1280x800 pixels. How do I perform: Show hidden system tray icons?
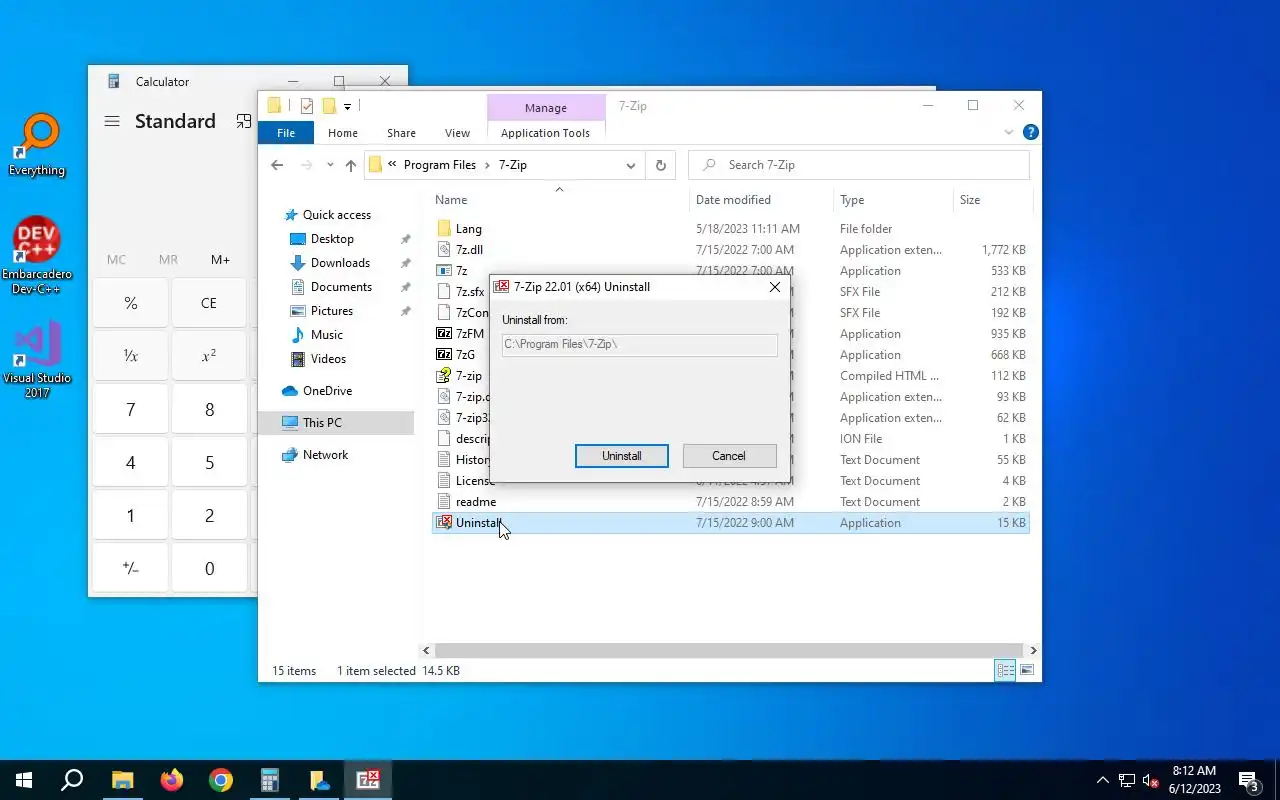click(1103, 780)
